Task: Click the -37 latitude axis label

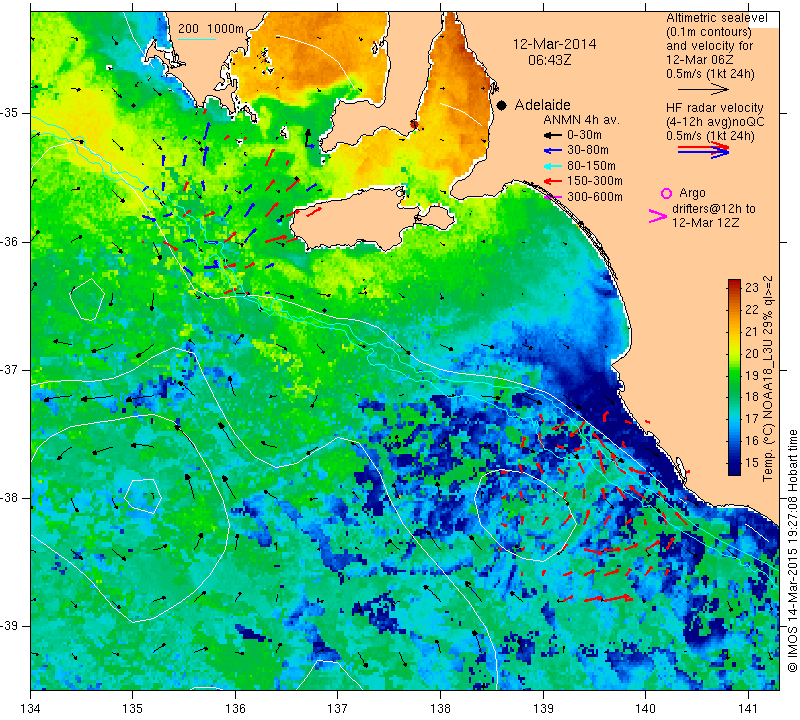Action: click(10, 369)
